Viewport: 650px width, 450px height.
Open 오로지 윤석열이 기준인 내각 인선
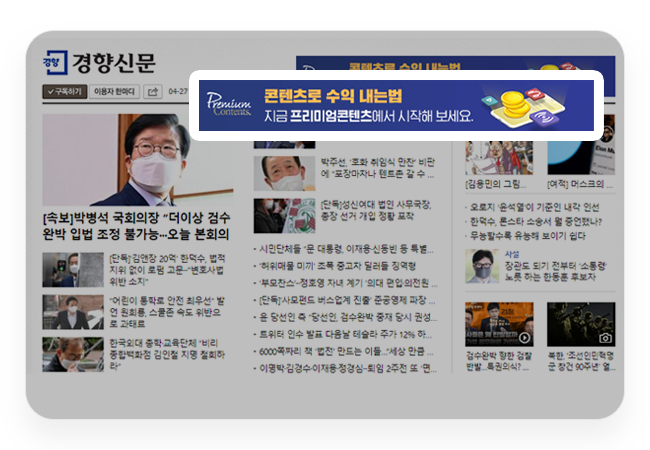coord(534,207)
